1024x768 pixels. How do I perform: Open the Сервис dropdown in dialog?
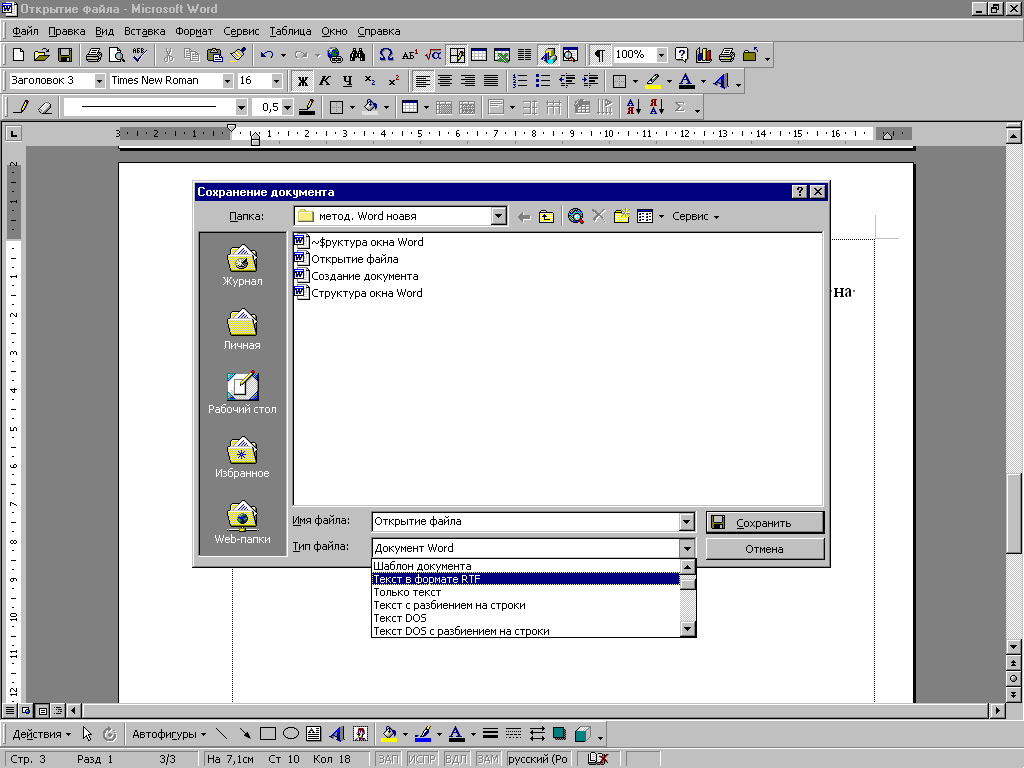coord(696,217)
